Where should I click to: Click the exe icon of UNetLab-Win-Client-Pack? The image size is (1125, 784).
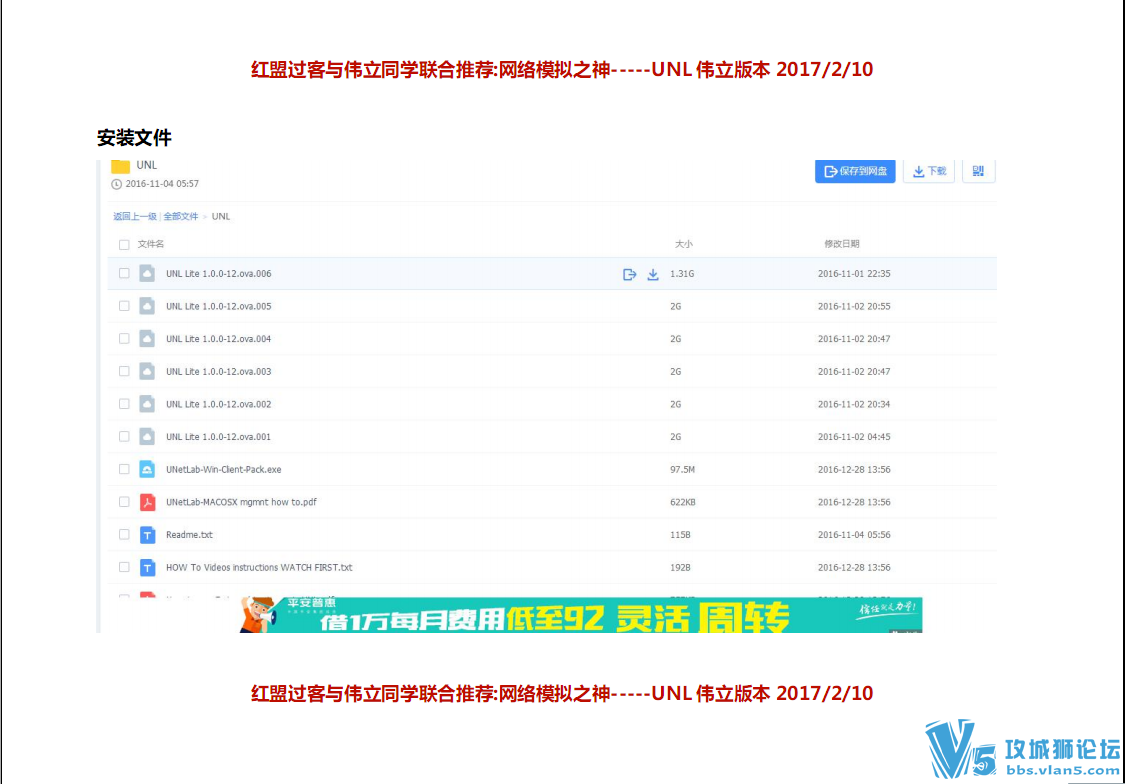(x=147, y=469)
